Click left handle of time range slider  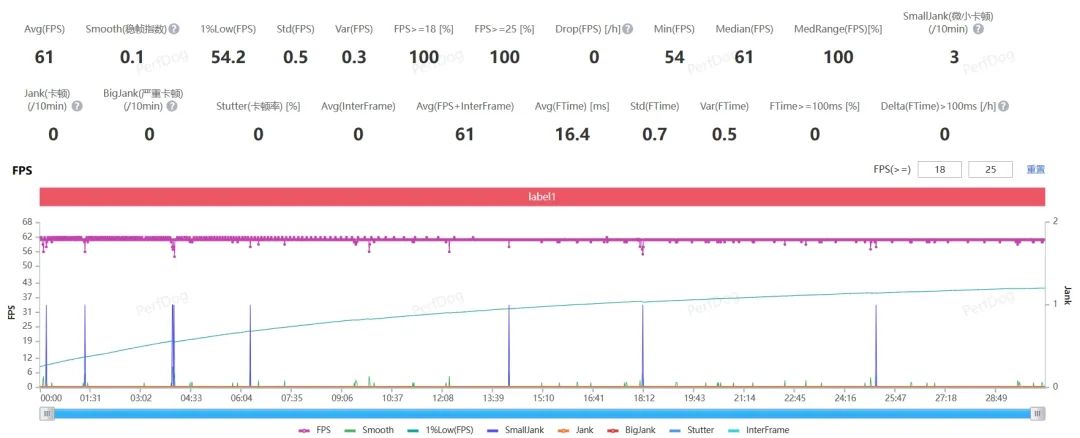(x=47, y=414)
